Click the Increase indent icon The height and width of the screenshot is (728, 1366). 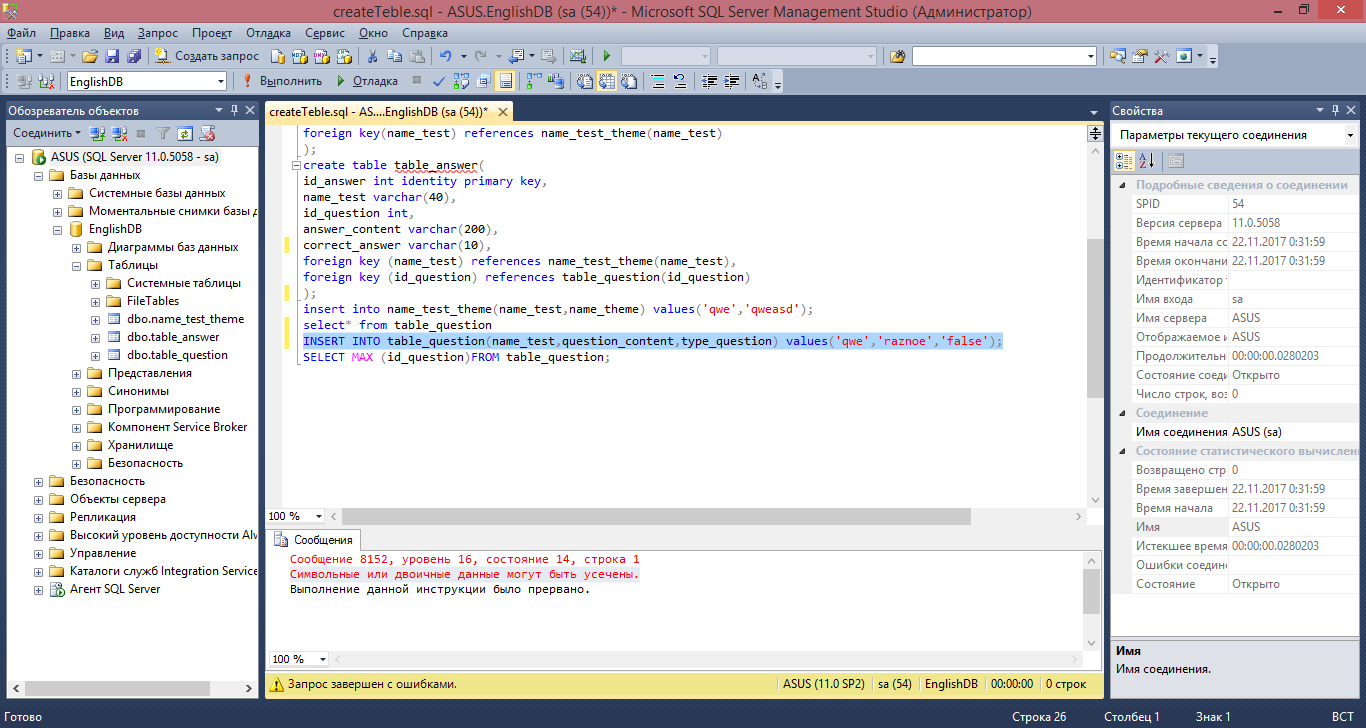(731, 81)
